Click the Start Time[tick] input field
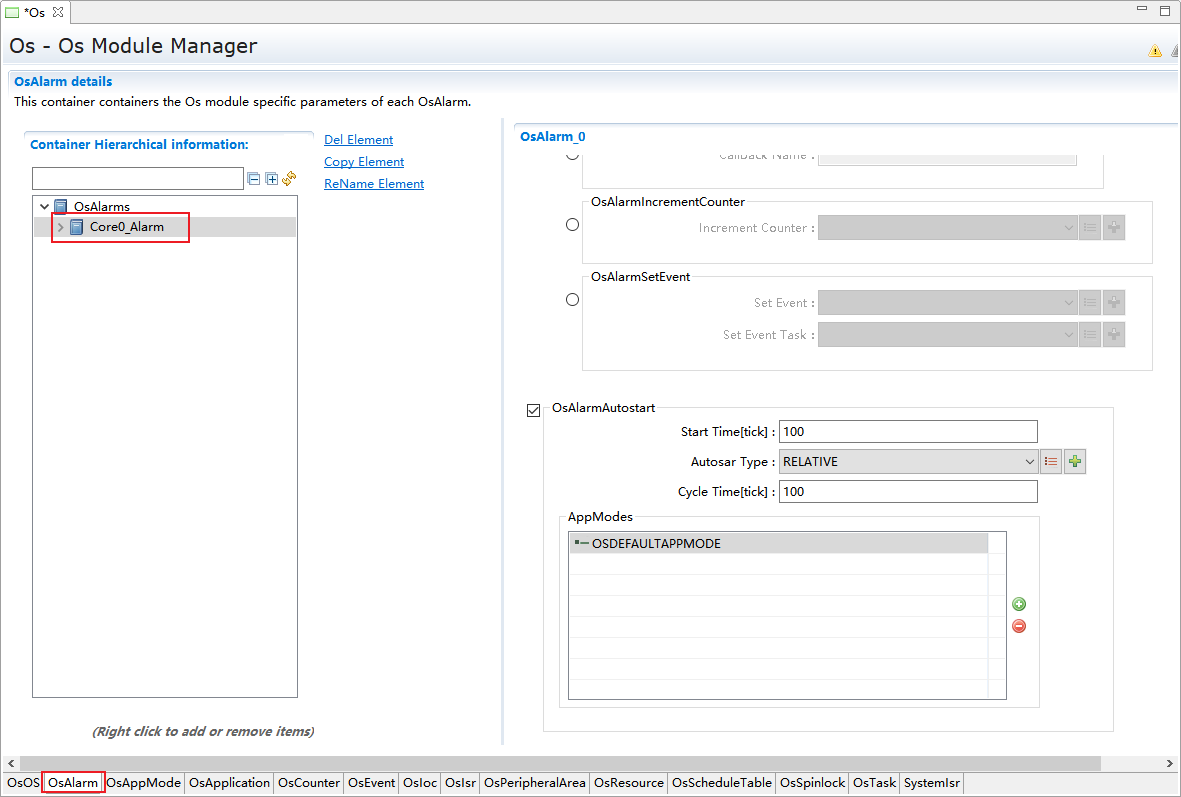 908,432
